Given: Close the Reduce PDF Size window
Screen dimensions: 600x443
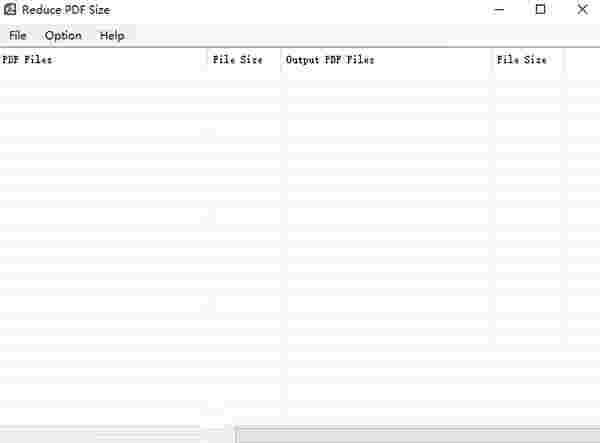Looking at the screenshot, I should pos(582,10).
